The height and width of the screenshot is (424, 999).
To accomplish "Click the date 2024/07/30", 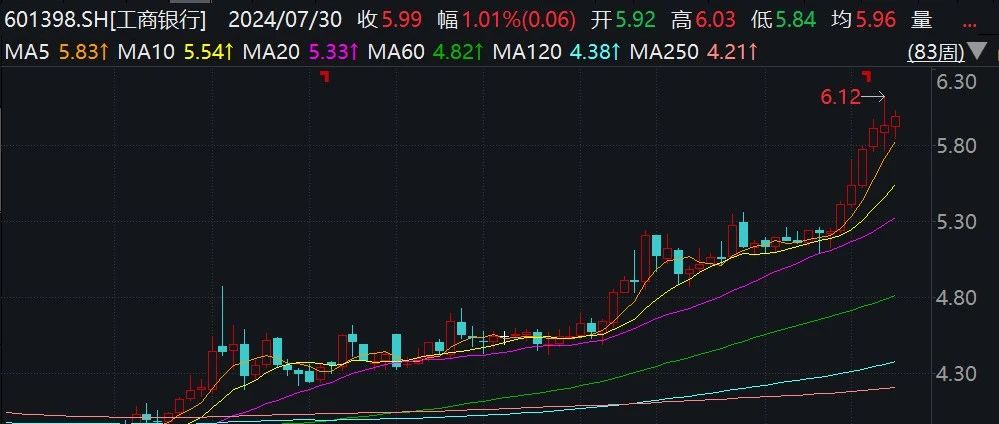I will click(x=285, y=20).
